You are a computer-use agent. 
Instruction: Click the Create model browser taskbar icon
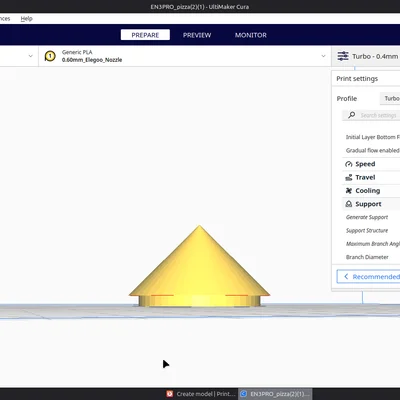click(170, 394)
